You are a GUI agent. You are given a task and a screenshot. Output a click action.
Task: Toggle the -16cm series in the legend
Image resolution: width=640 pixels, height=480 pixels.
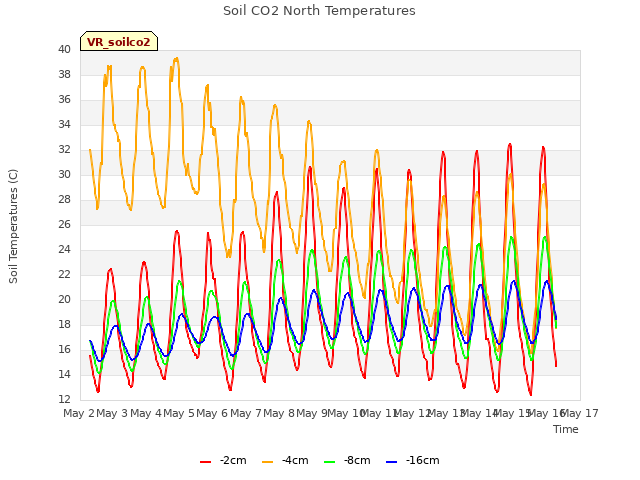pos(413,460)
